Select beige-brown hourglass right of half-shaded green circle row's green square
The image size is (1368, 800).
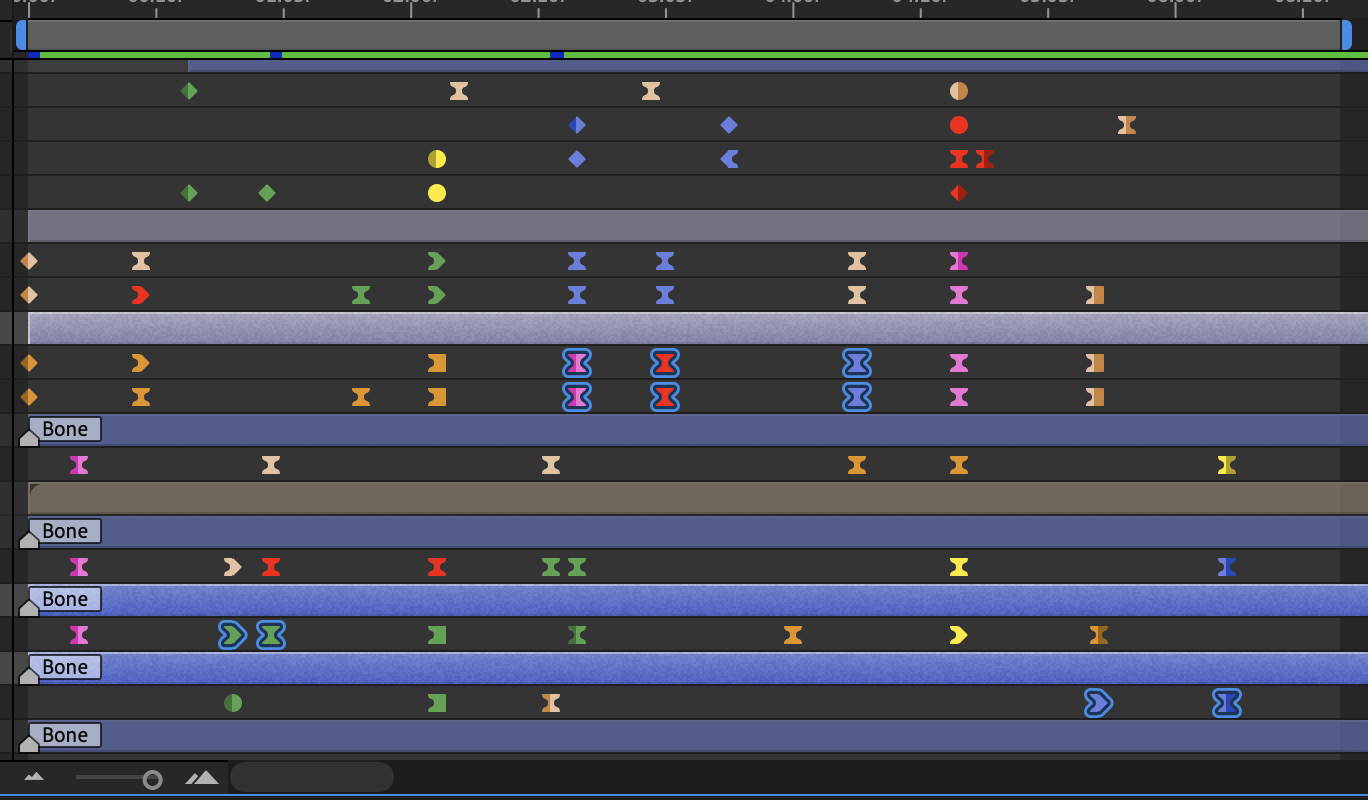coord(551,703)
